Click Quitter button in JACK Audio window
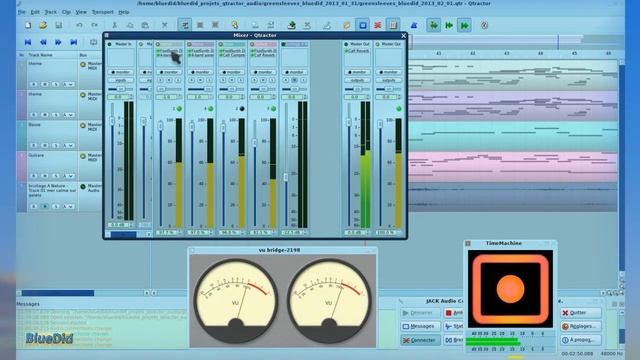Image resolution: width=640 pixels, height=360 pixels. point(580,313)
